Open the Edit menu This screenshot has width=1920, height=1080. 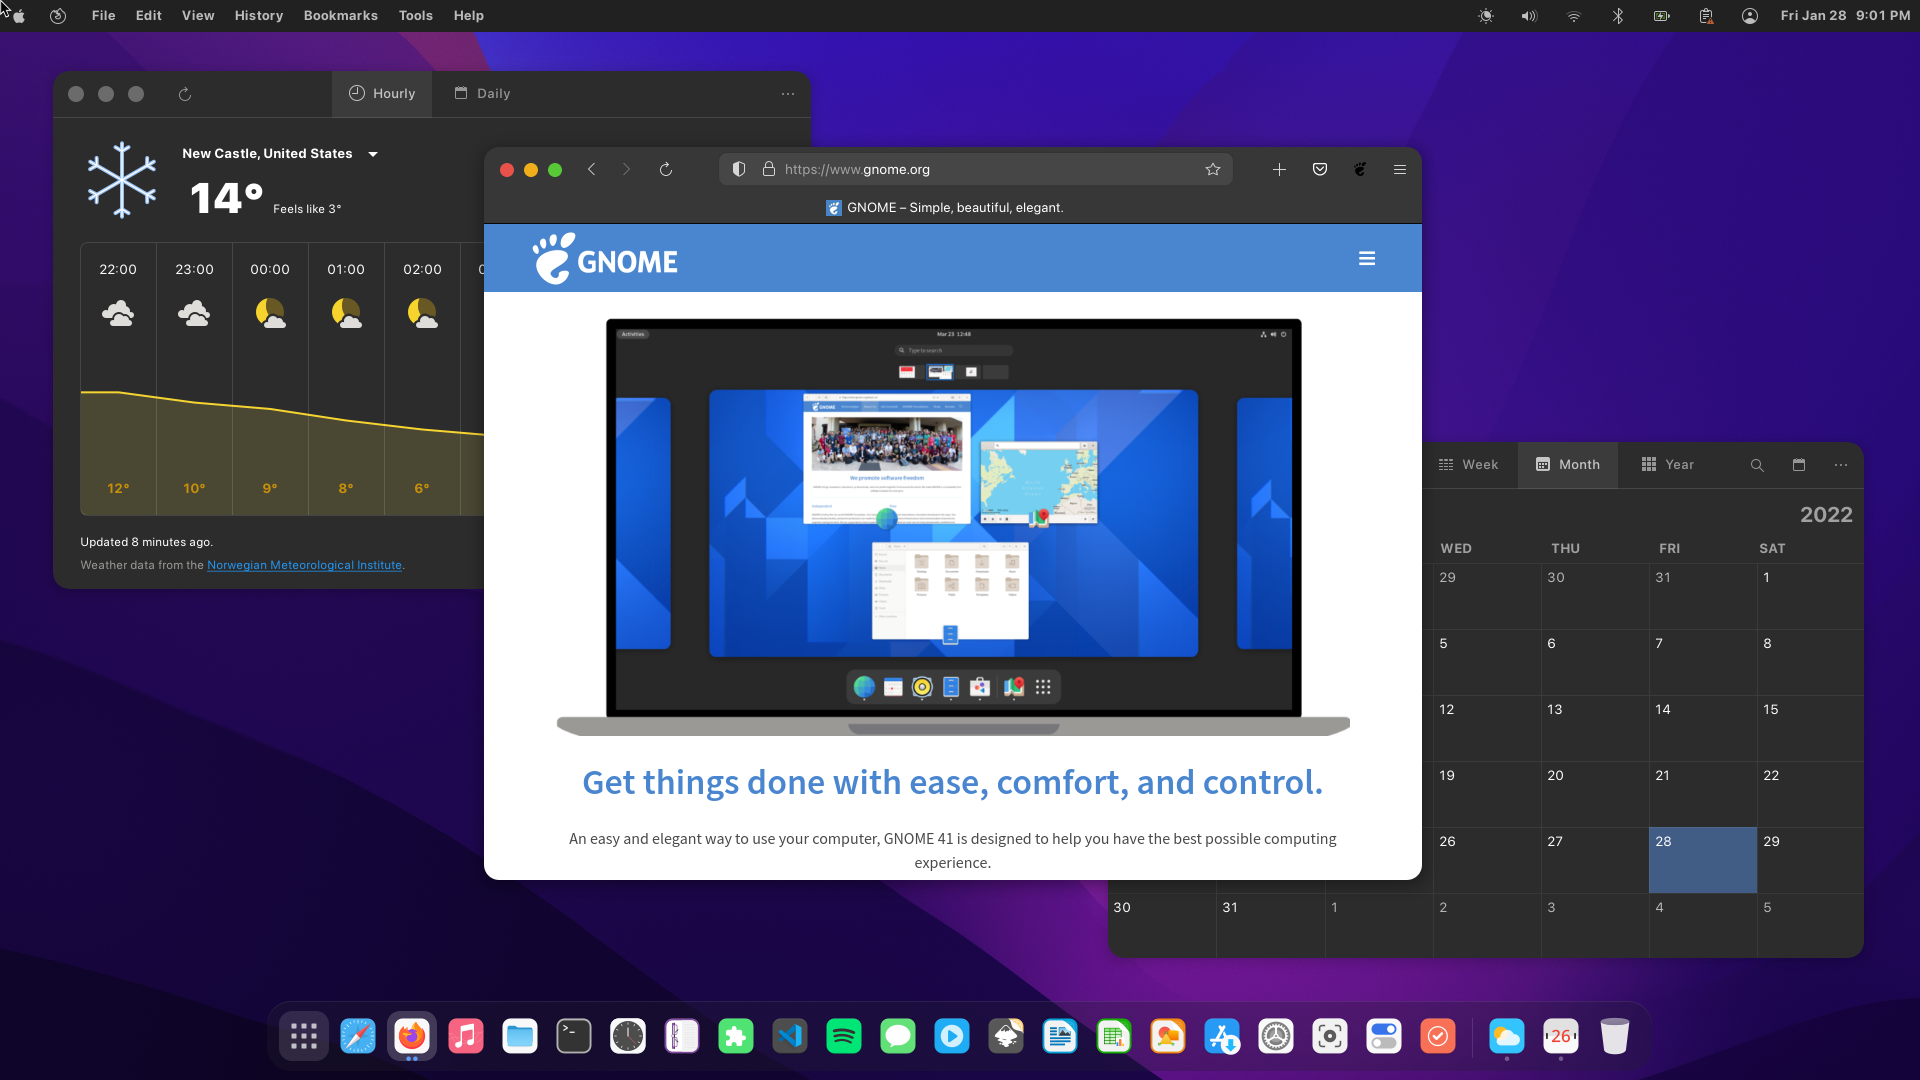(149, 16)
